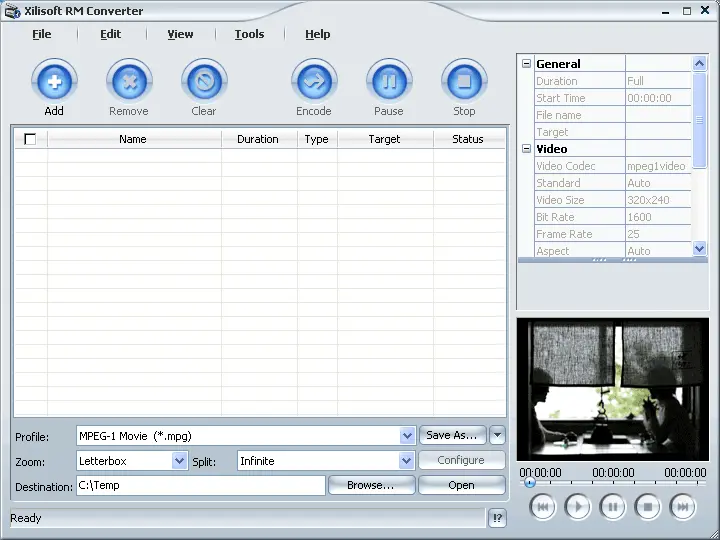
Task: Collapse the General property group
Action: tap(527, 64)
